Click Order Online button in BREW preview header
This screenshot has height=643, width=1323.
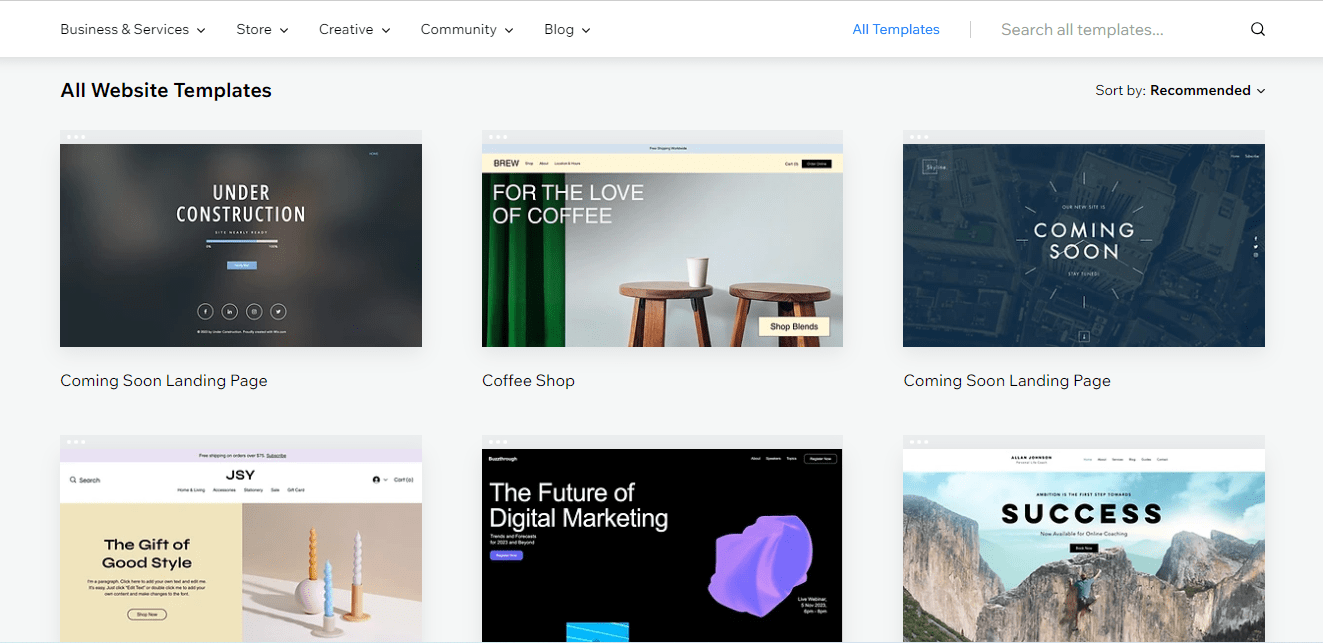pos(817,162)
